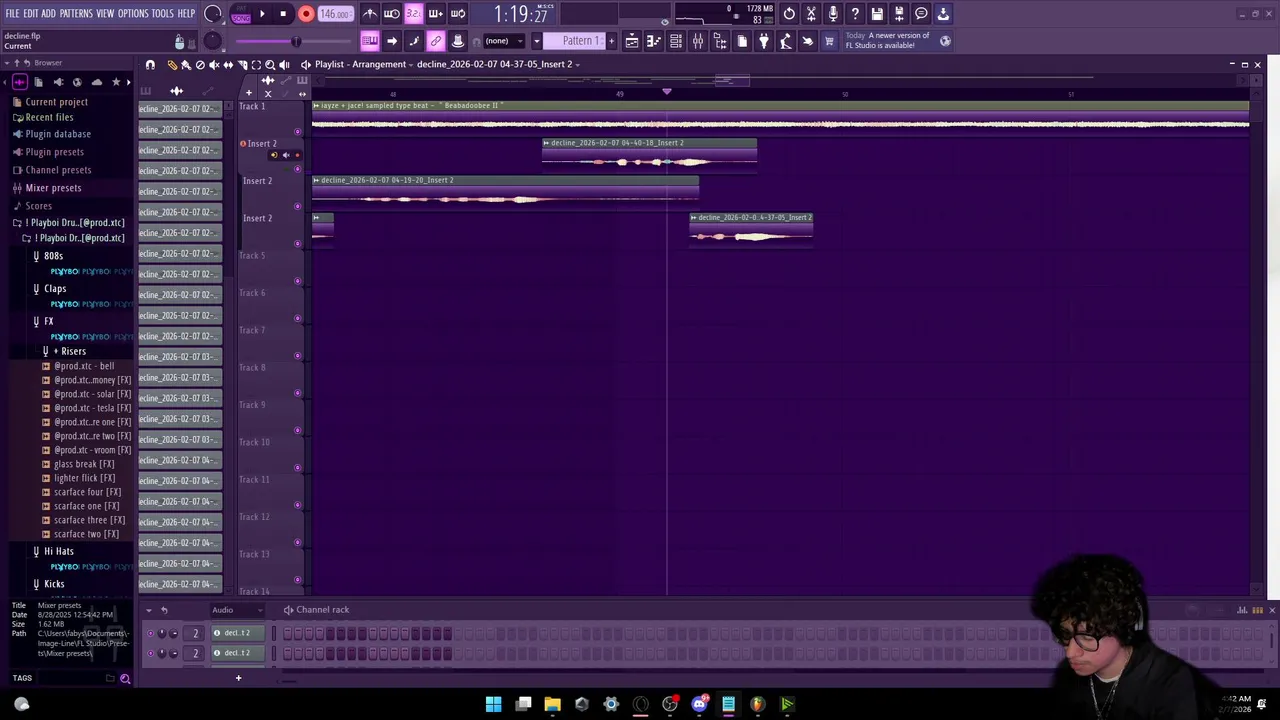Click the one-click audio recording microphone icon
This screenshot has height=720, width=1280.
[x=833, y=14]
